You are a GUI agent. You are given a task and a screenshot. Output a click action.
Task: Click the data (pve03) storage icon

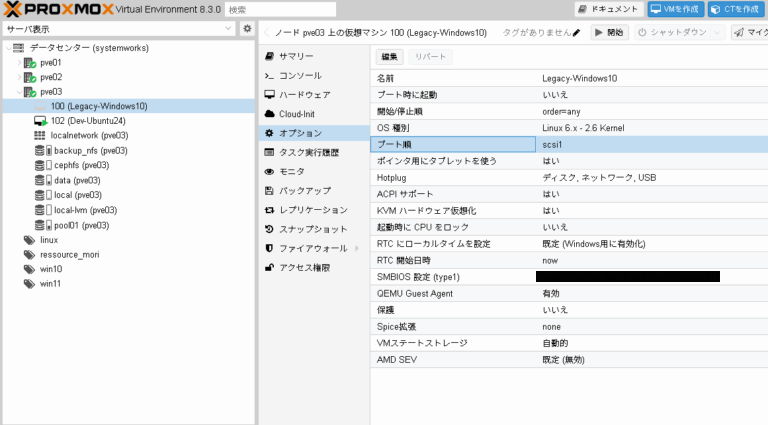pos(43,181)
